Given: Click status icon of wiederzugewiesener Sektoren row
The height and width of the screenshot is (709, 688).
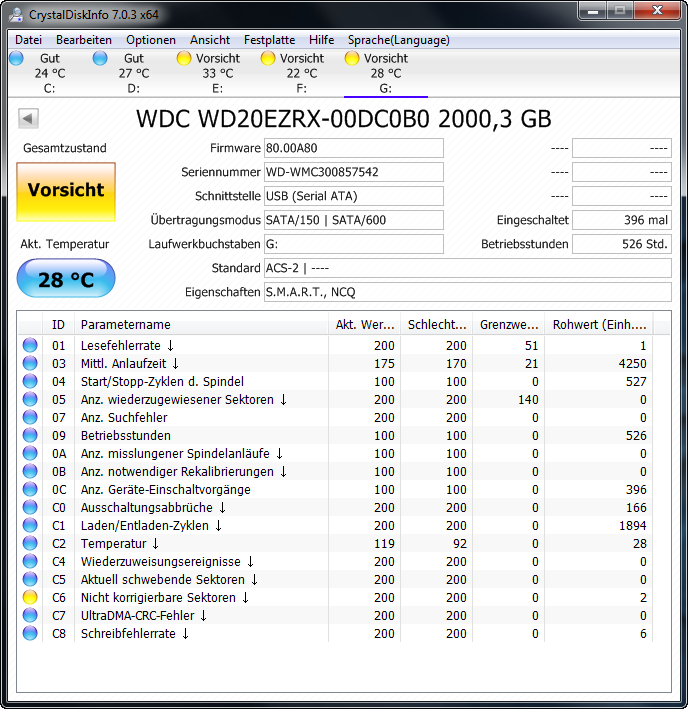Looking at the screenshot, I should pos(30,399).
